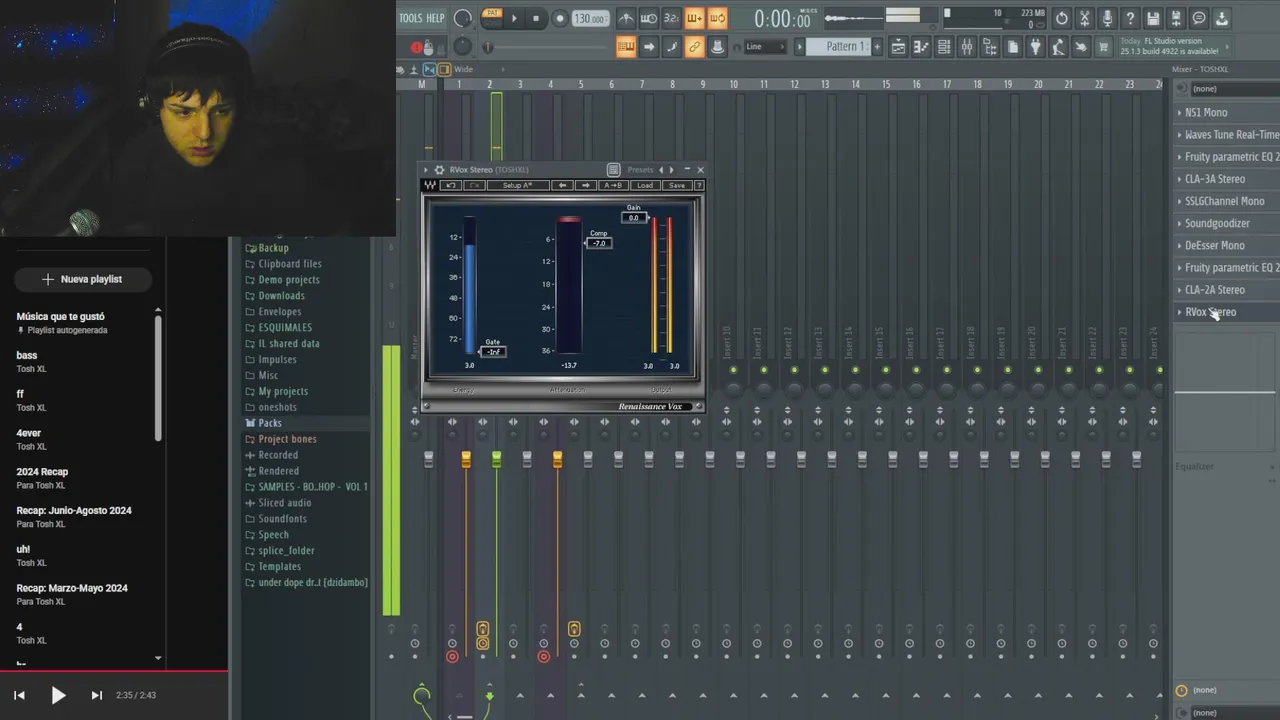
Task: Toggle the countdown before recording 3-2-1 icon
Action: click(x=672, y=18)
